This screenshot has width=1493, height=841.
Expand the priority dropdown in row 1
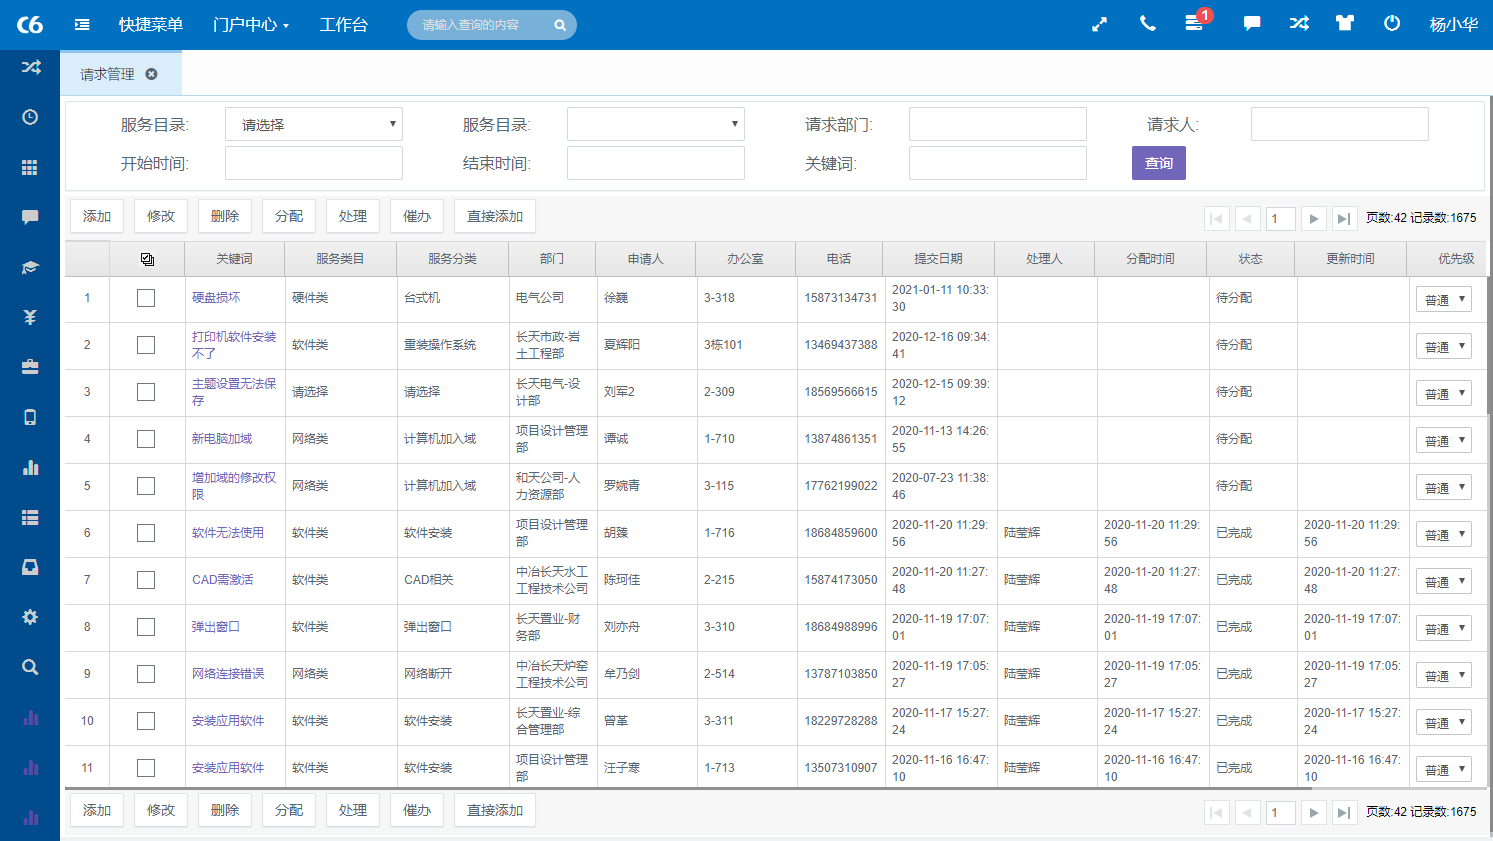1443,299
